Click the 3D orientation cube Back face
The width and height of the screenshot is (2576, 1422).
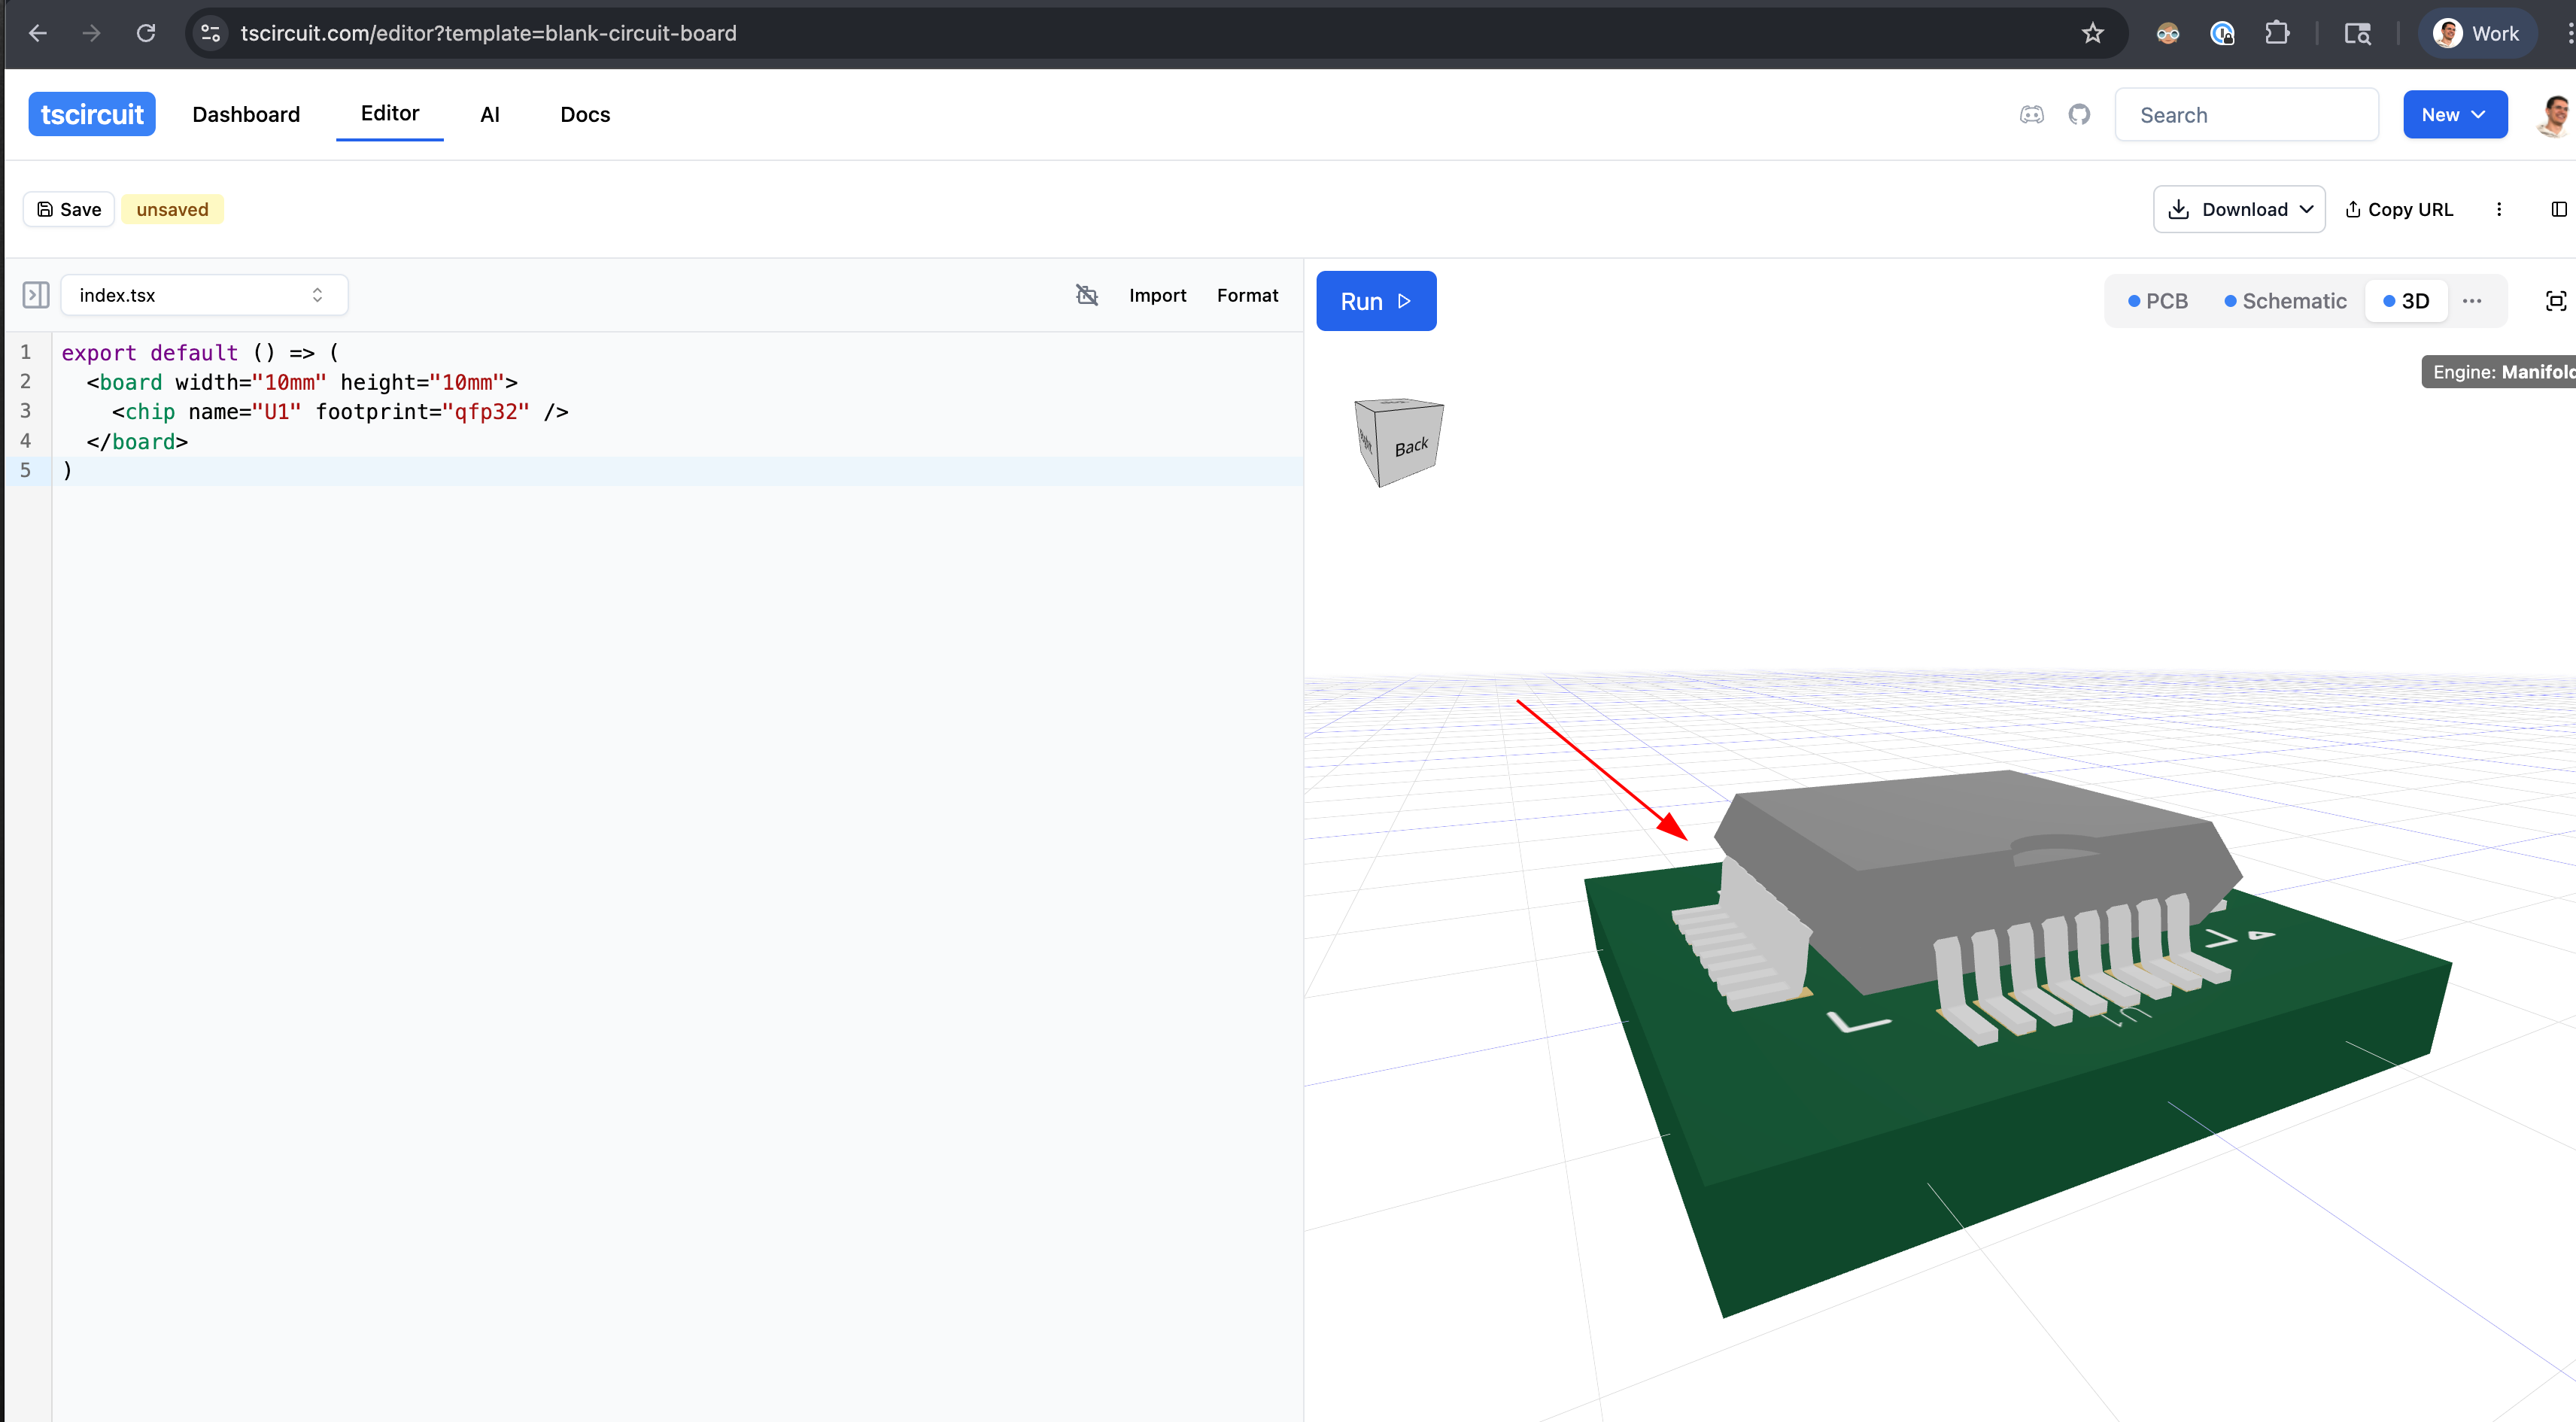point(1410,447)
